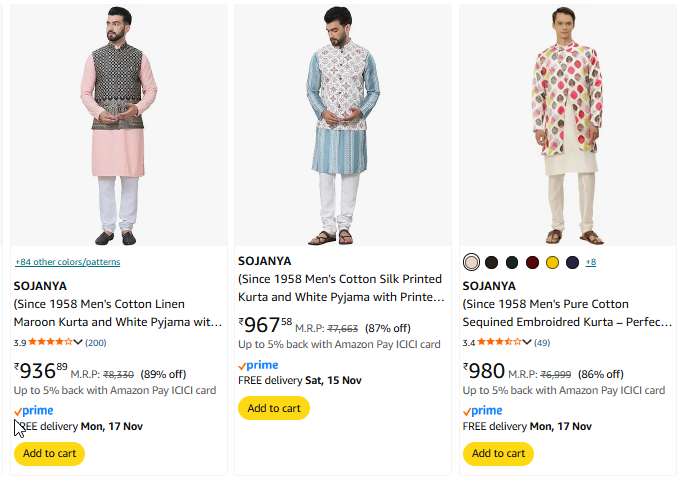This screenshot has height=482, width=683.
Task: Pick the dark green color swatch
Action: tap(512, 262)
